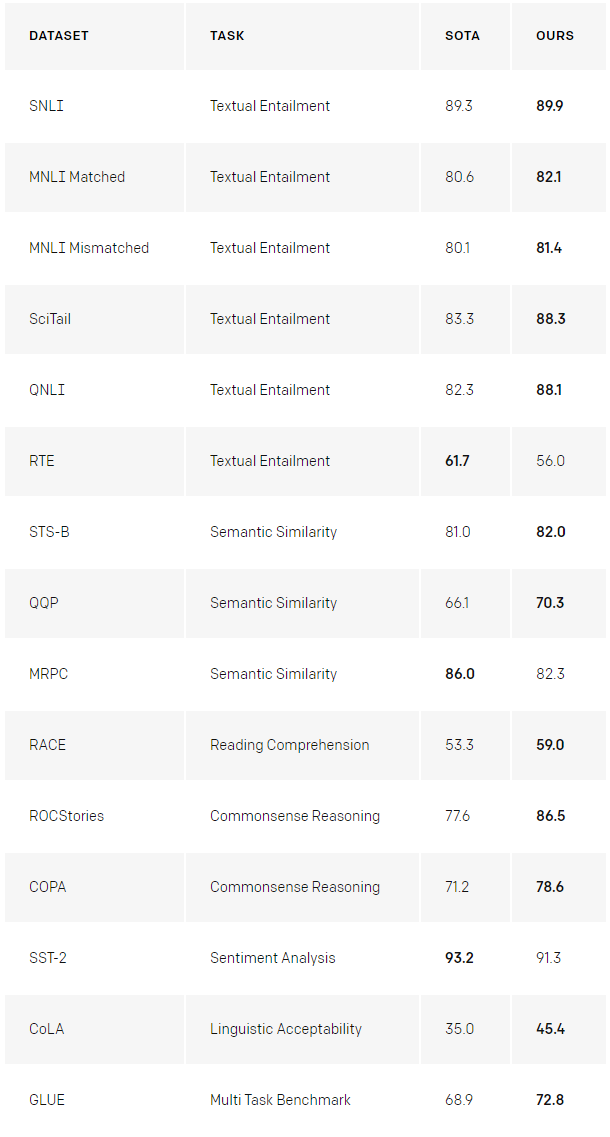Click the Reading Comprehension task cell

[x=289, y=745]
